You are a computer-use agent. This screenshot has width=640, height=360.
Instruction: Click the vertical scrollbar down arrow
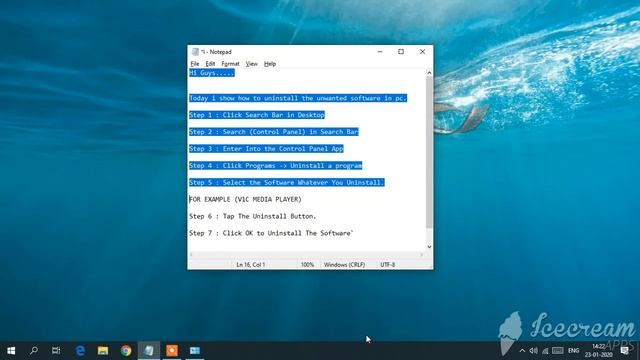(429, 247)
